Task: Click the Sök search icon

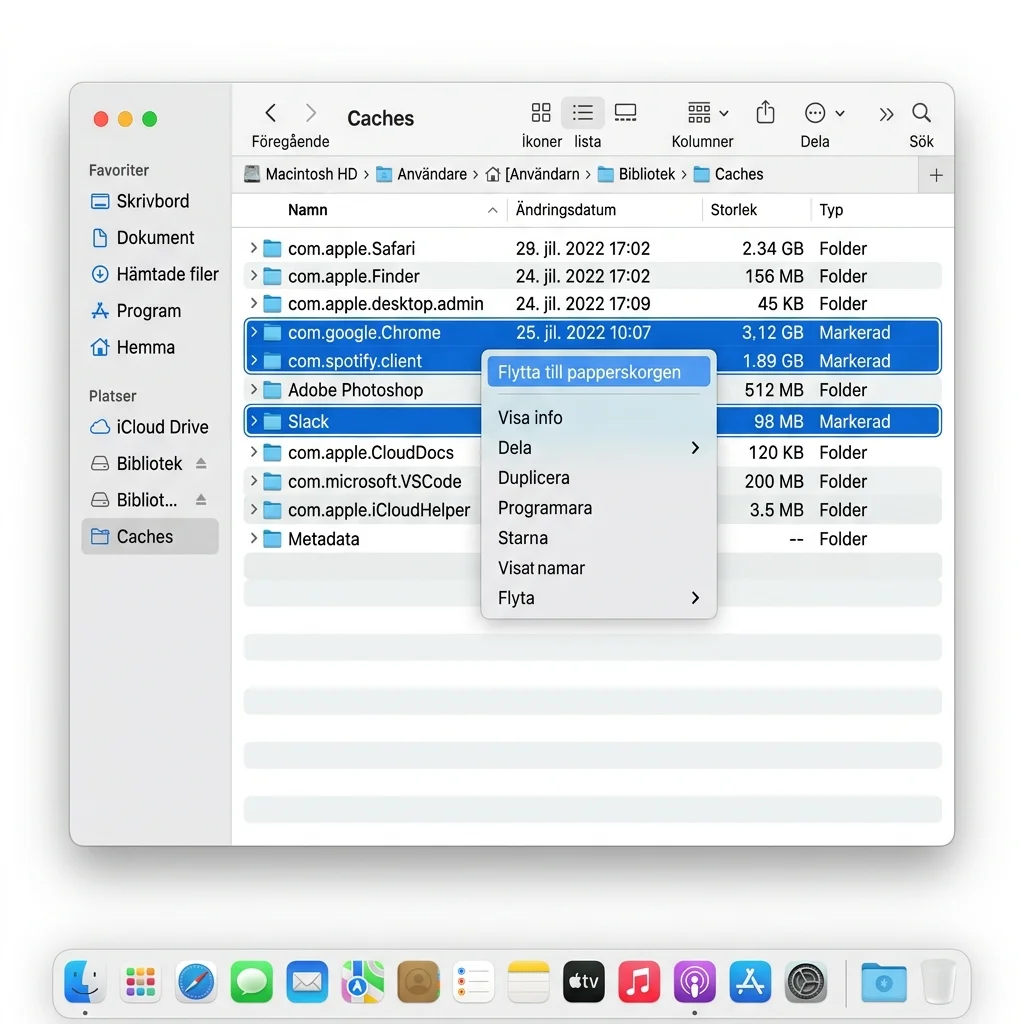Action: (x=921, y=113)
